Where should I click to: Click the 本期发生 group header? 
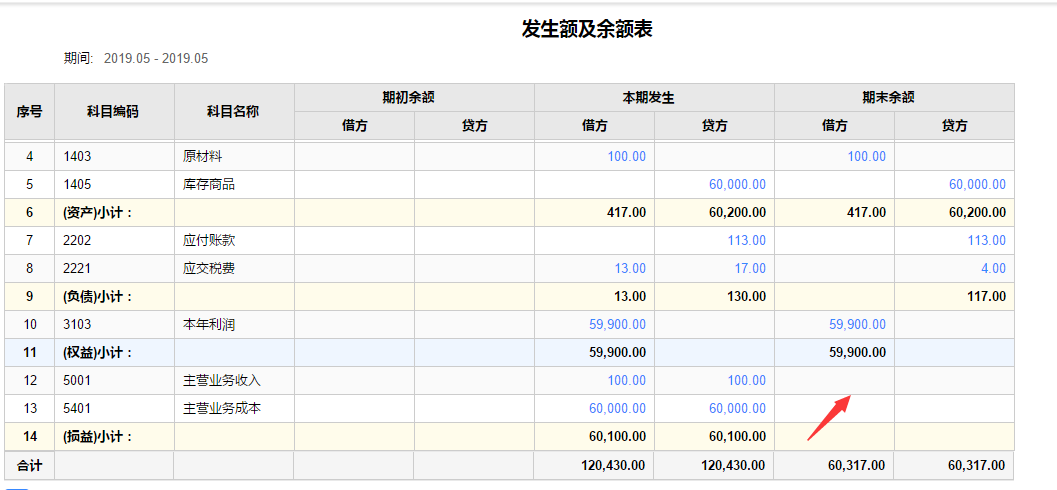click(654, 98)
